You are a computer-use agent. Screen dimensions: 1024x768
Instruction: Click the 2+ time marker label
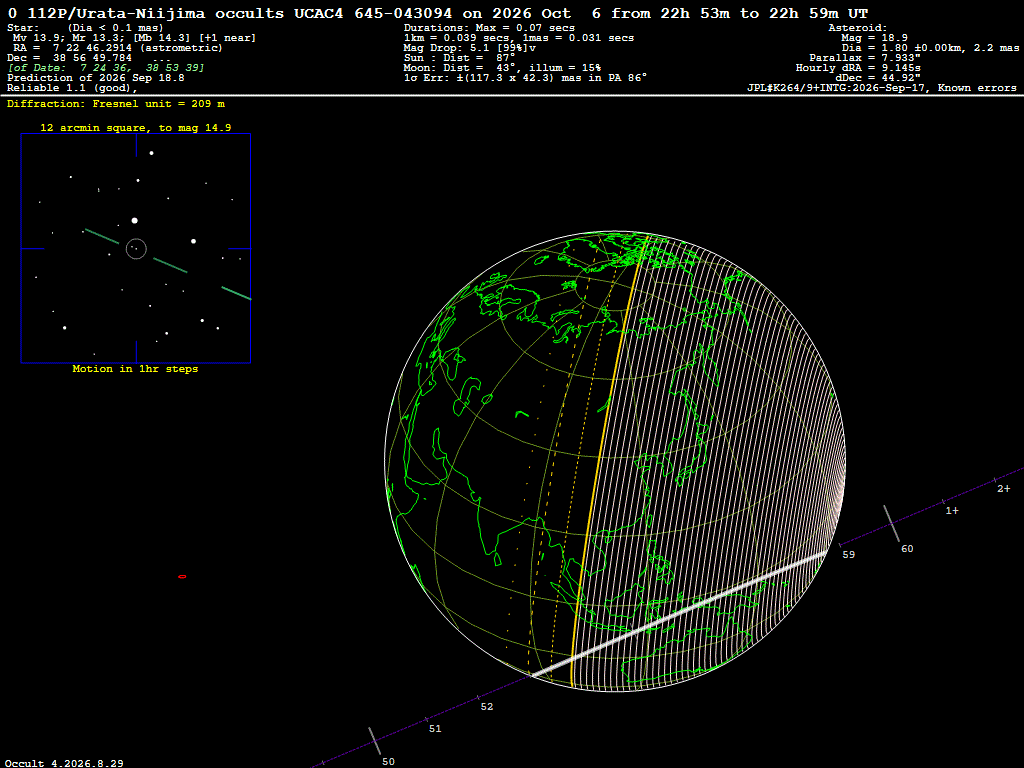(1004, 488)
